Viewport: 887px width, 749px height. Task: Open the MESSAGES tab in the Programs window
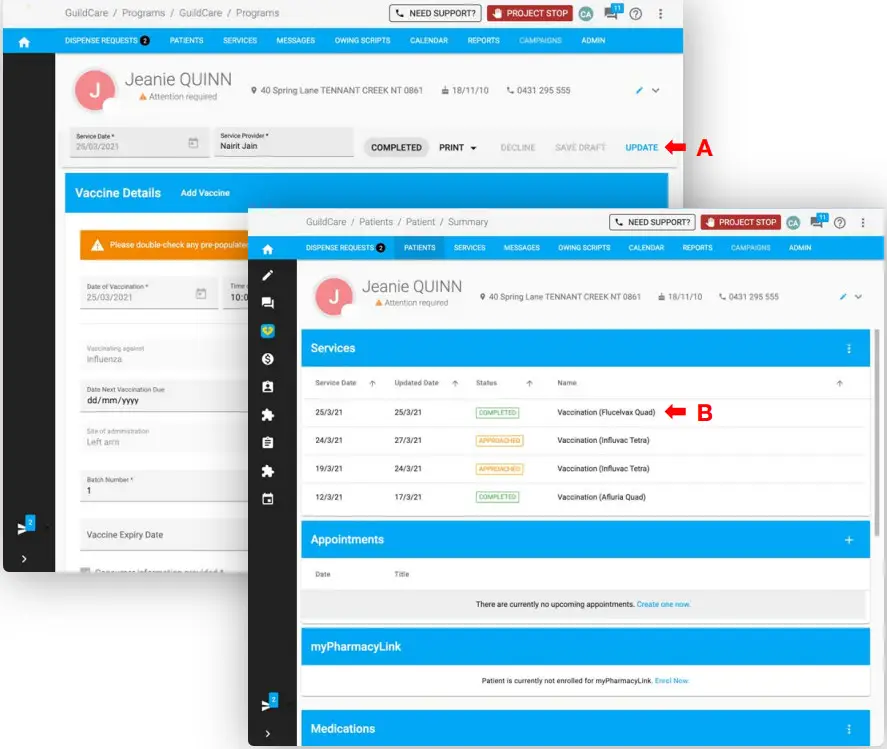tap(295, 41)
